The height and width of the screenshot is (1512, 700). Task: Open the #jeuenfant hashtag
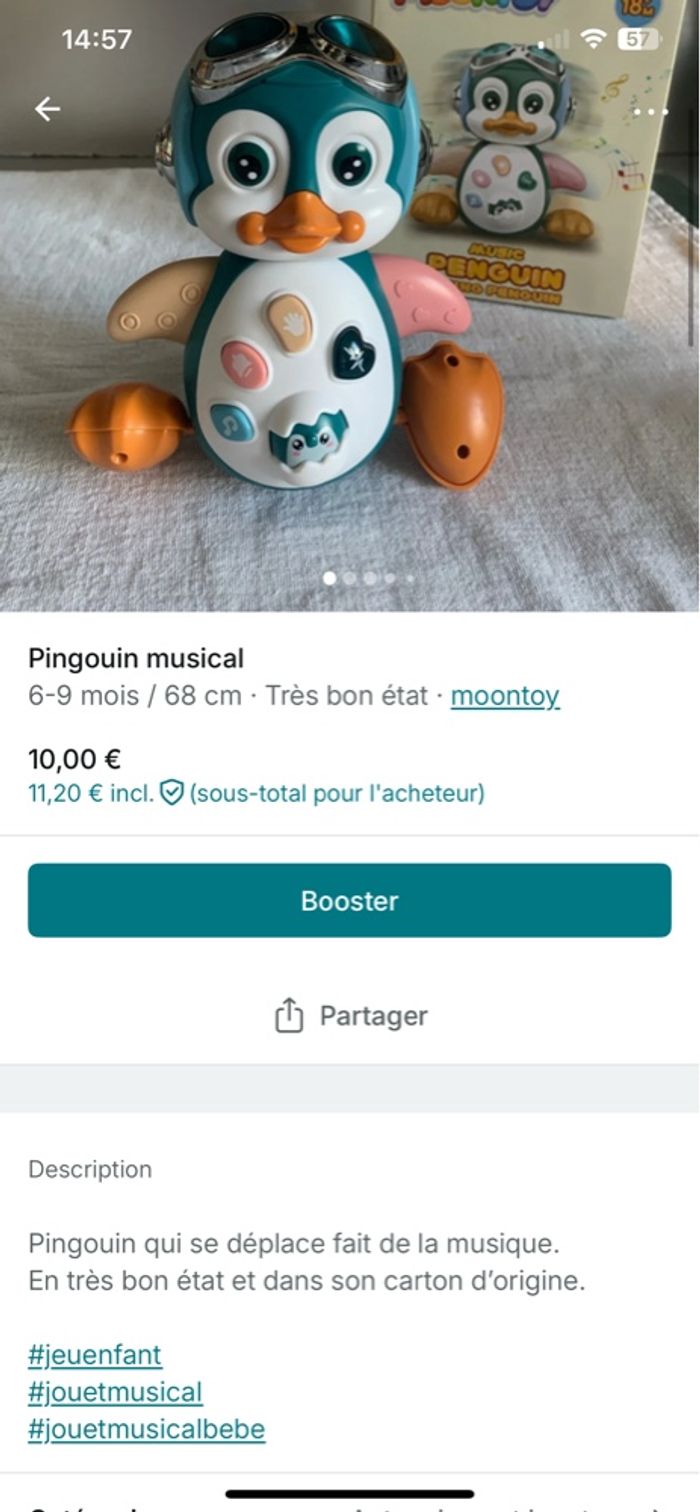click(x=95, y=1356)
